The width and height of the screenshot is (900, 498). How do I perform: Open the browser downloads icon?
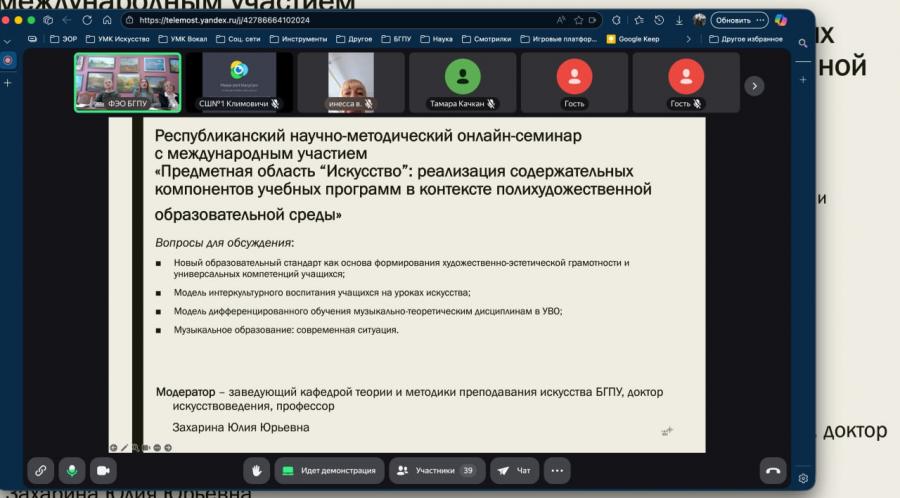[x=679, y=20]
